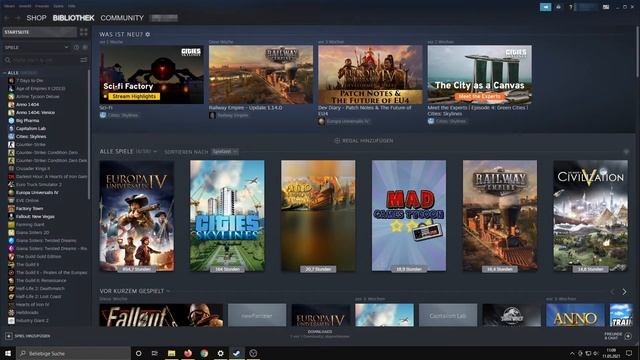Expand VOR KURZEM GESPIELT shelf dropdown

[x=168, y=291]
